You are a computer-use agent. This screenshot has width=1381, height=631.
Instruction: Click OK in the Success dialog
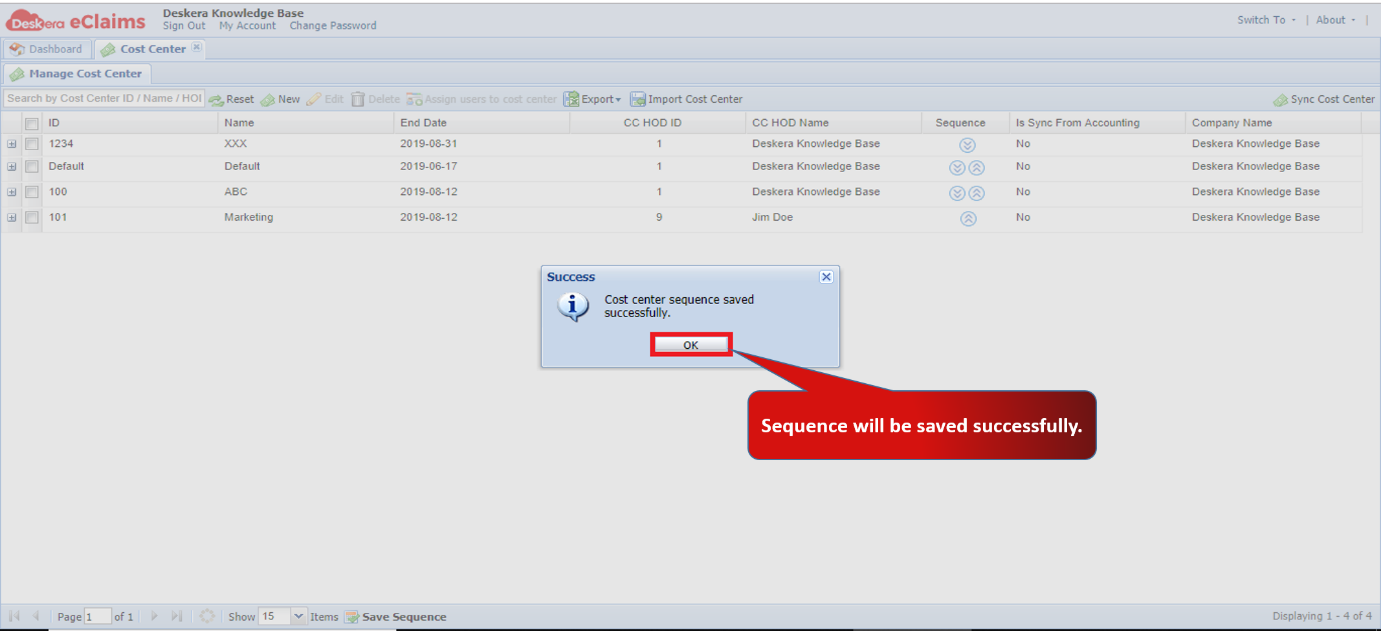pyautogui.click(x=691, y=345)
